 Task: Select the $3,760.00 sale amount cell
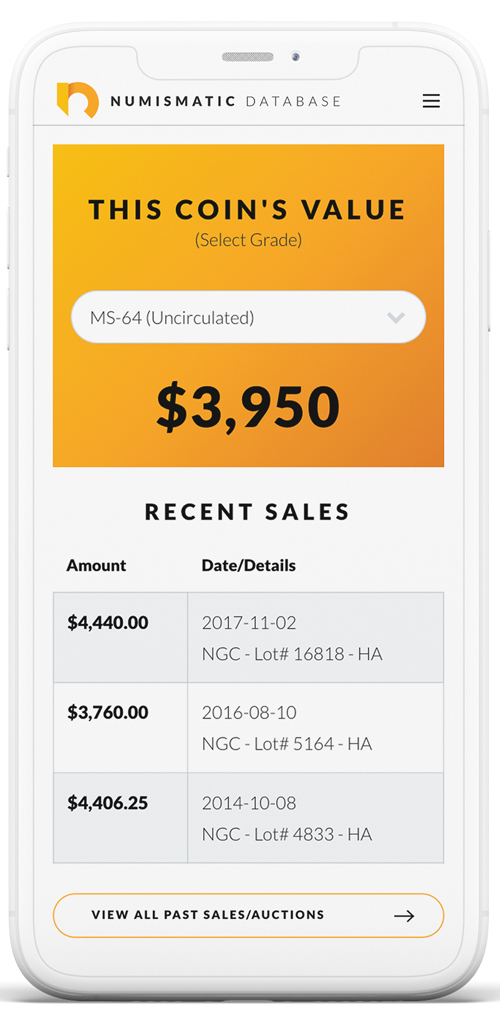tap(121, 728)
